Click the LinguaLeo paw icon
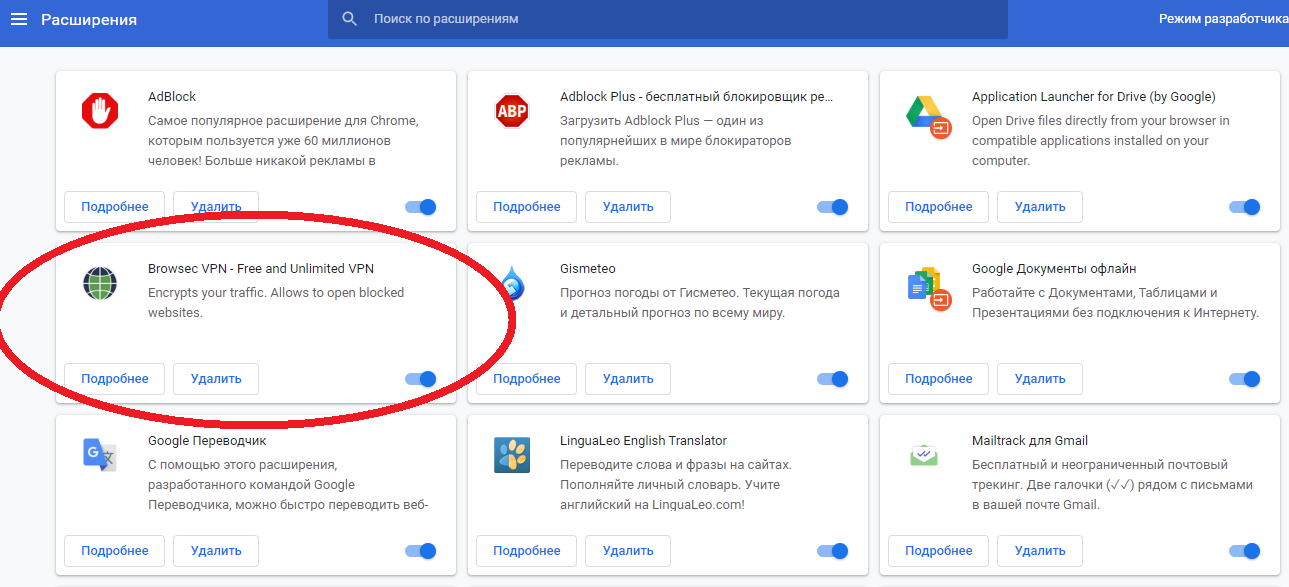This screenshot has width=1289, height=587. click(x=512, y=455)
